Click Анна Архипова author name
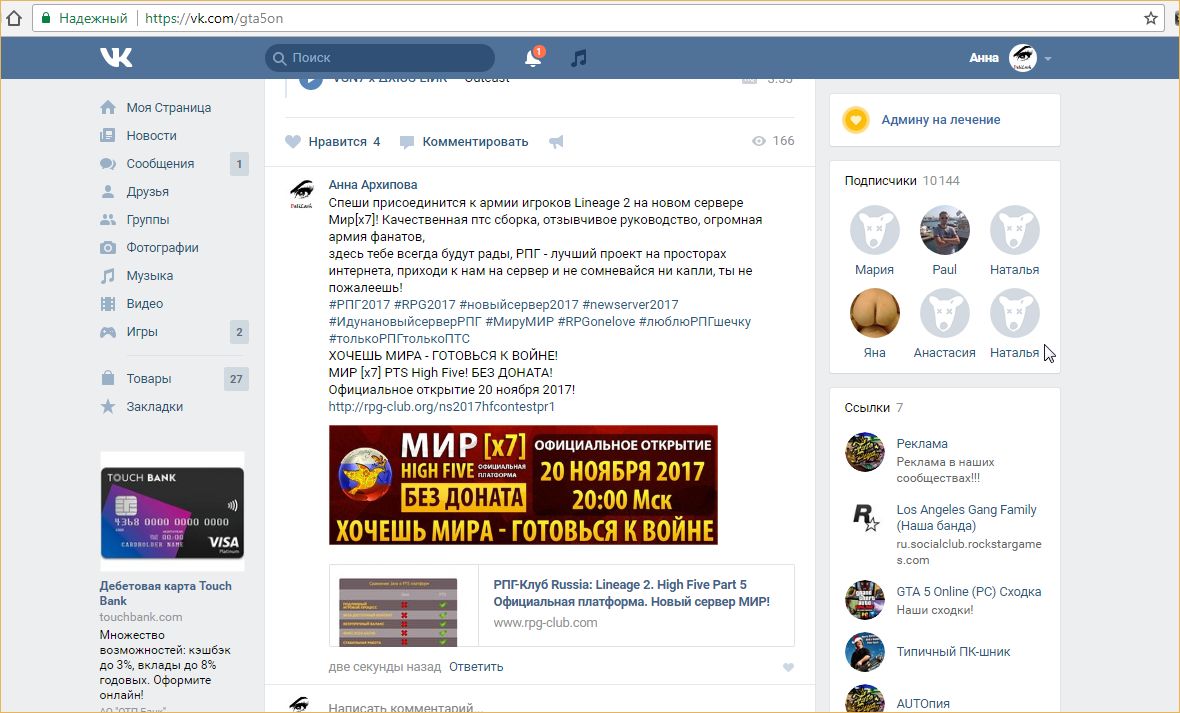The height and width of the screenshot is (713, 1180). [x=373, y=184]
